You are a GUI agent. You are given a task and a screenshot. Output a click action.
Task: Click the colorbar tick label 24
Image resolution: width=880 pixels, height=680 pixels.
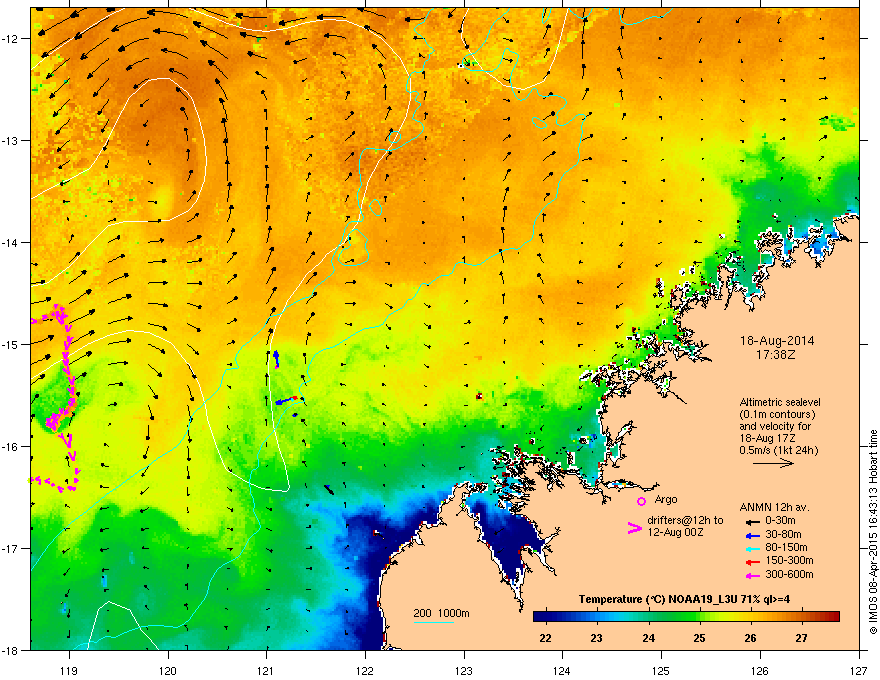coord(648,638)
